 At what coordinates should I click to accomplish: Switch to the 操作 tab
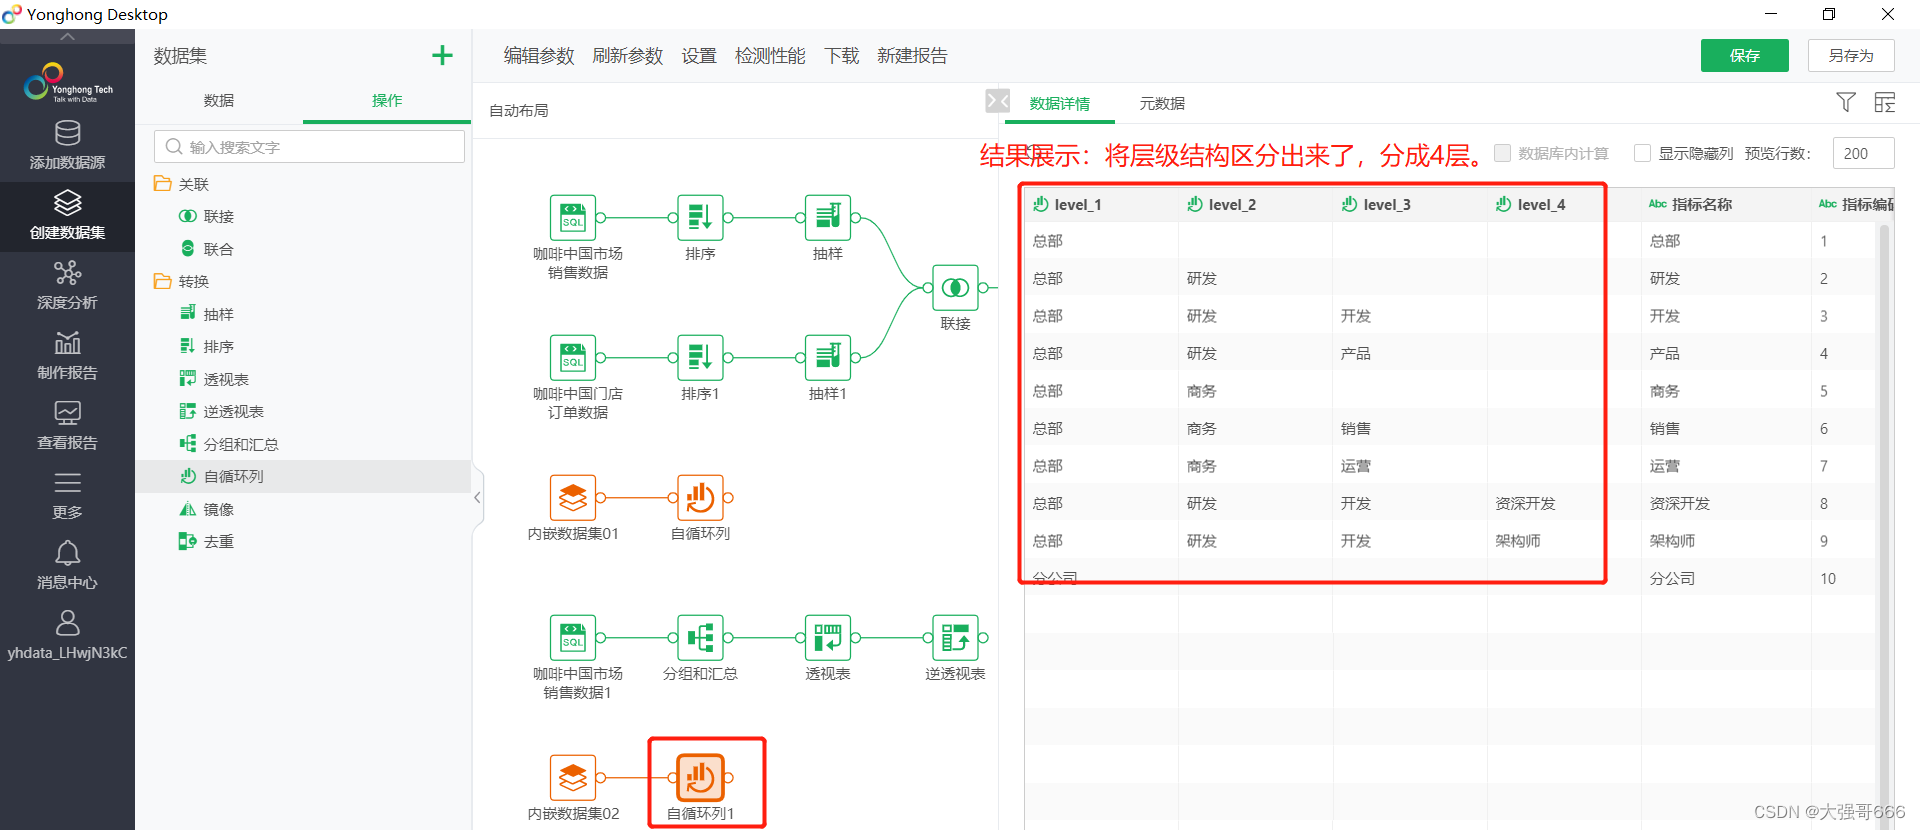pyautogui.click(x=387, y=100)
